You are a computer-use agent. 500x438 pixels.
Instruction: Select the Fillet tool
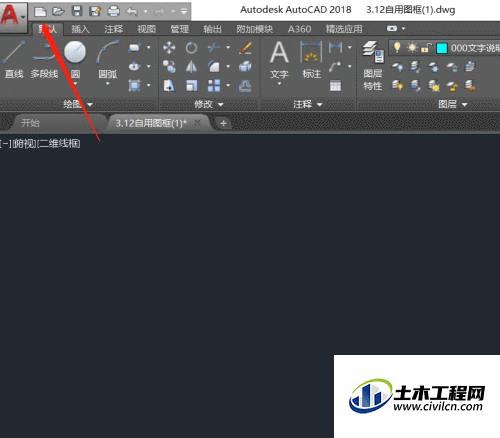214,67
